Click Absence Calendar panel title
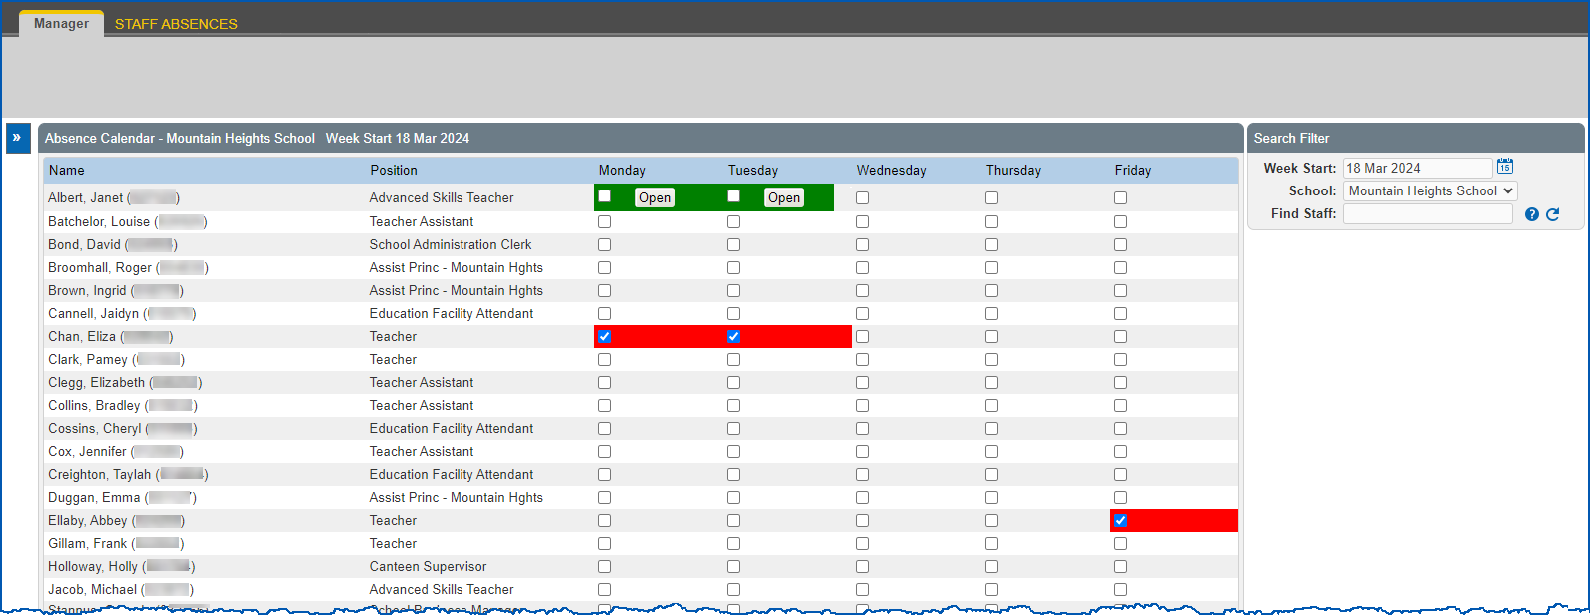The width and height of the screenshot is (1590, 615). pyautogui.click(x=257, y=139)
